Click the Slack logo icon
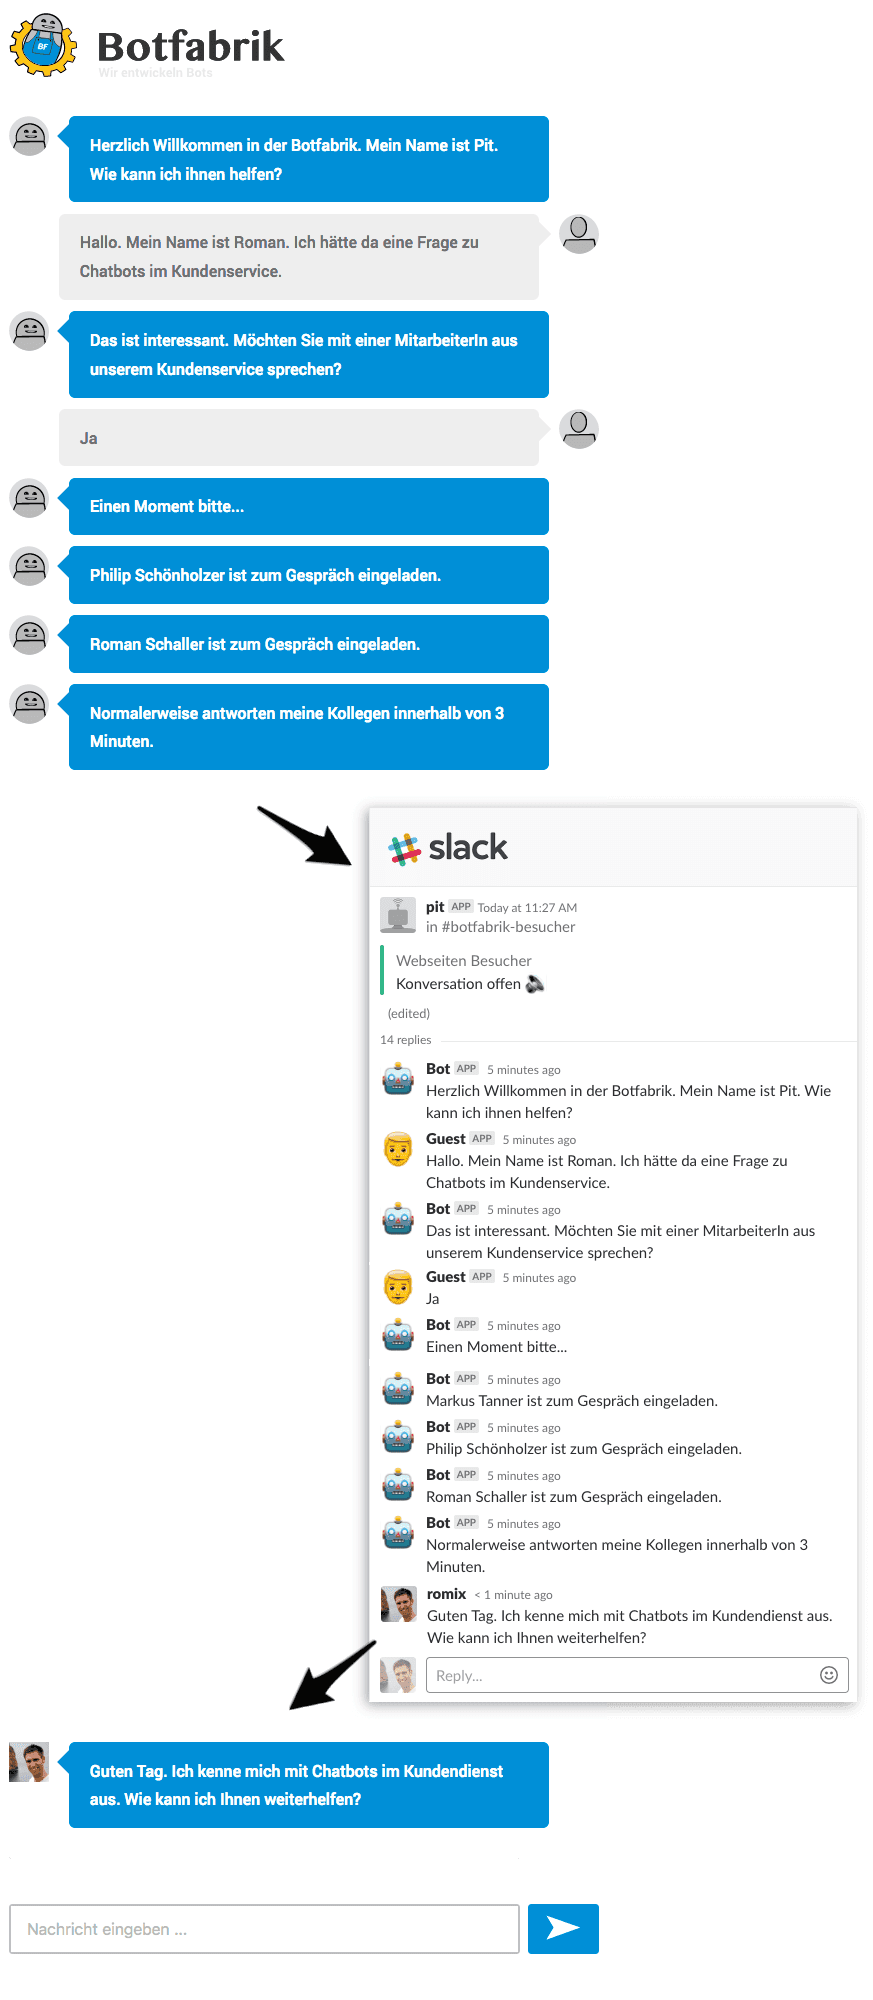 pyautogui.click(x=405, y=849)
